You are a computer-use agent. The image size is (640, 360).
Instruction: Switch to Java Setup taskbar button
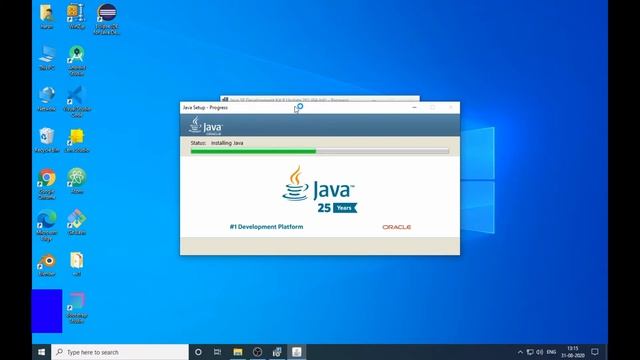297,352
